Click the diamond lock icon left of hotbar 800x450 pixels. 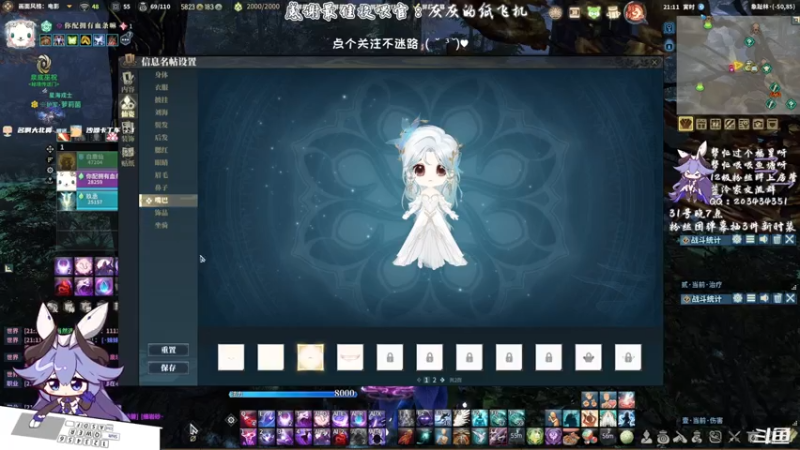click(231, 420)
